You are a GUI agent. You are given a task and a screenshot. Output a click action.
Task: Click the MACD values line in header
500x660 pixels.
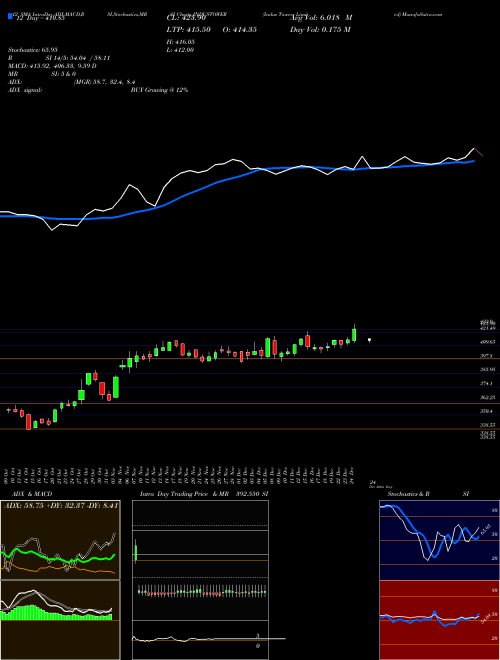pos(52,66)
